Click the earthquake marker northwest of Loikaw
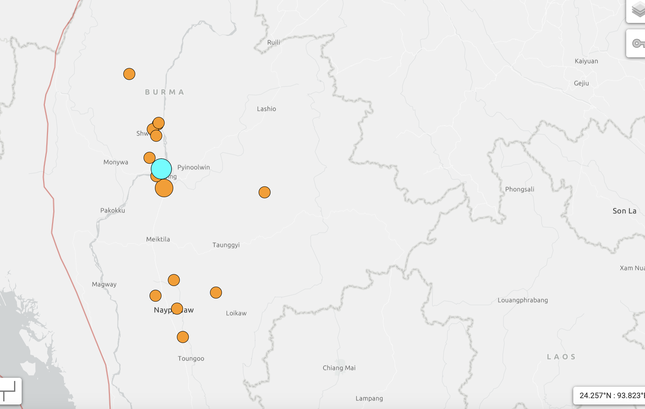The width and height of the screenshot is (645, 409). (x=215, y=292)
